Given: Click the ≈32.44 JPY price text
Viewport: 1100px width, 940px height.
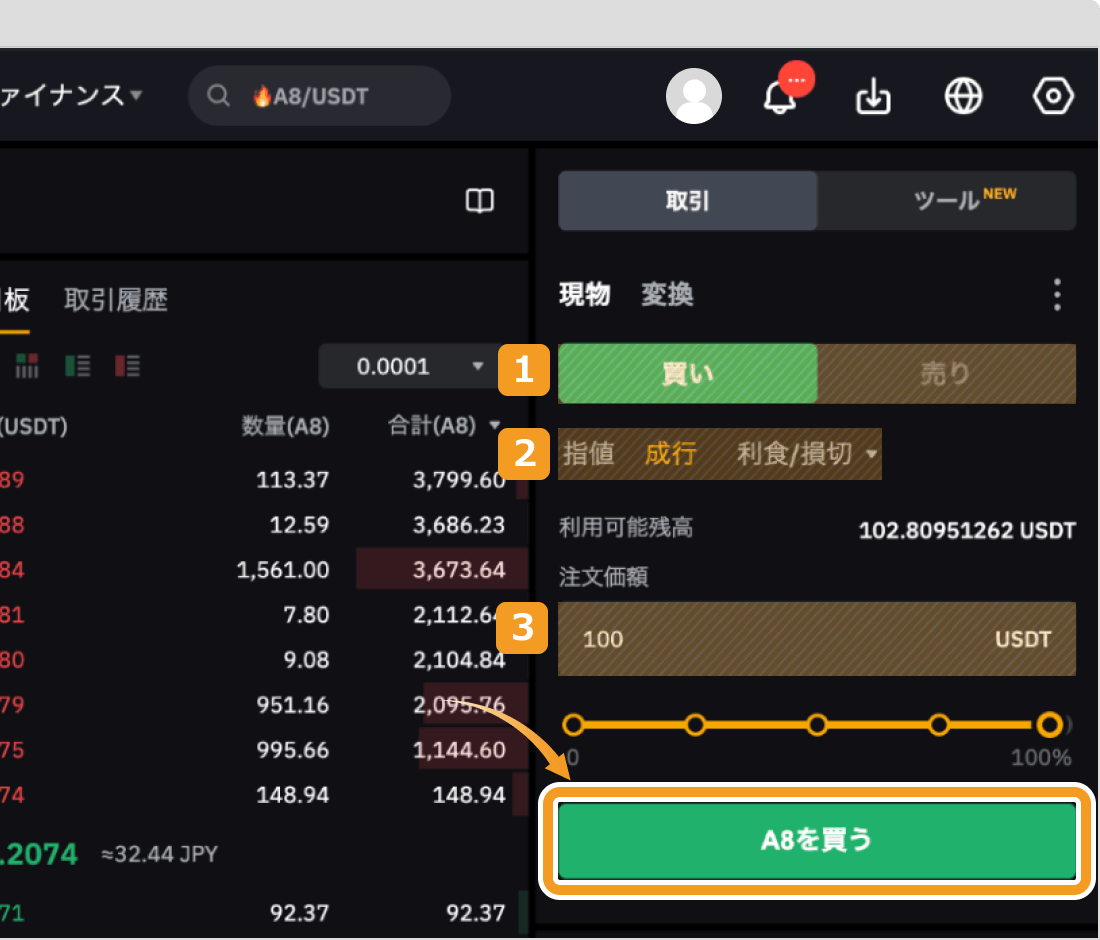Looking at the screenshot, I should click(160, 854).
